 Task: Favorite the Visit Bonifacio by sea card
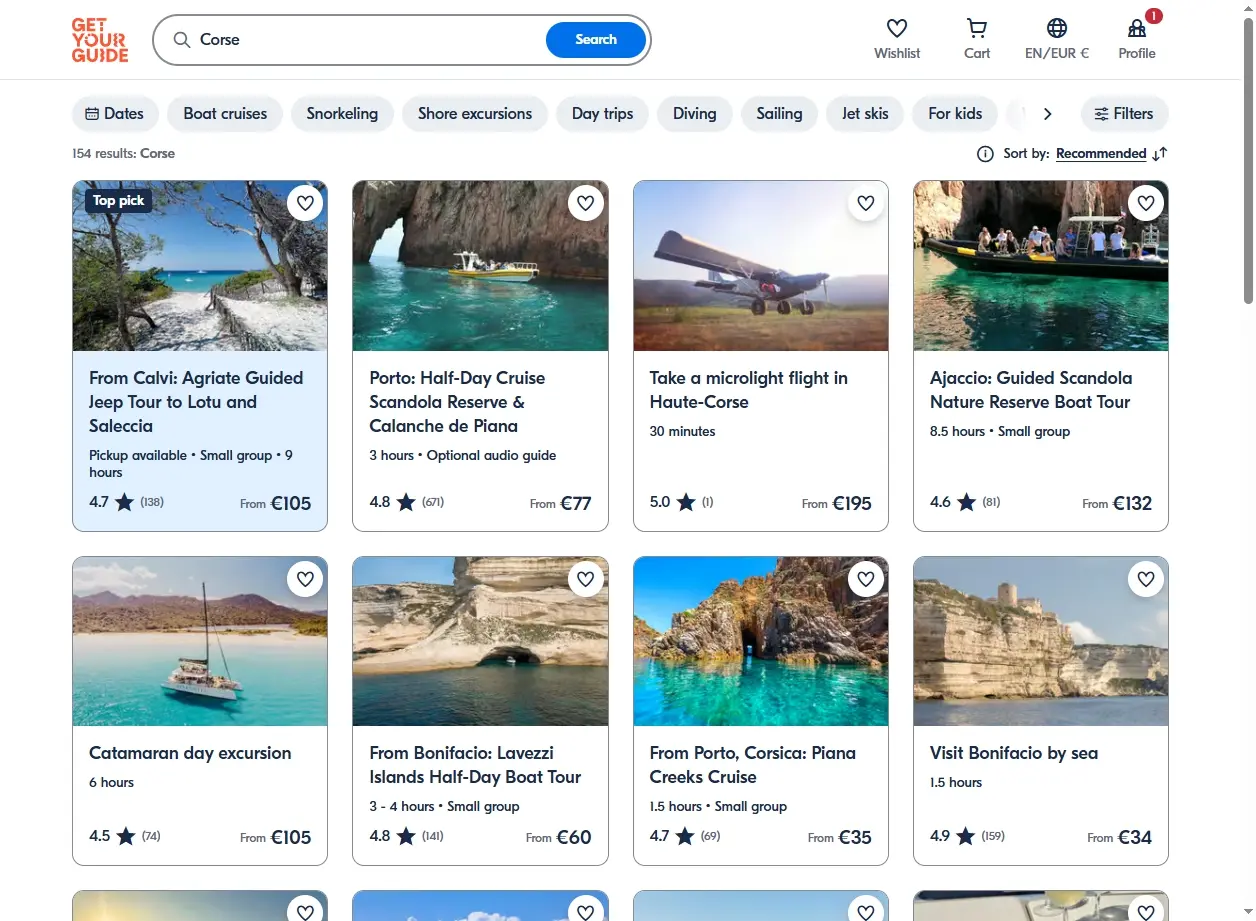(x=1146, y=579)
